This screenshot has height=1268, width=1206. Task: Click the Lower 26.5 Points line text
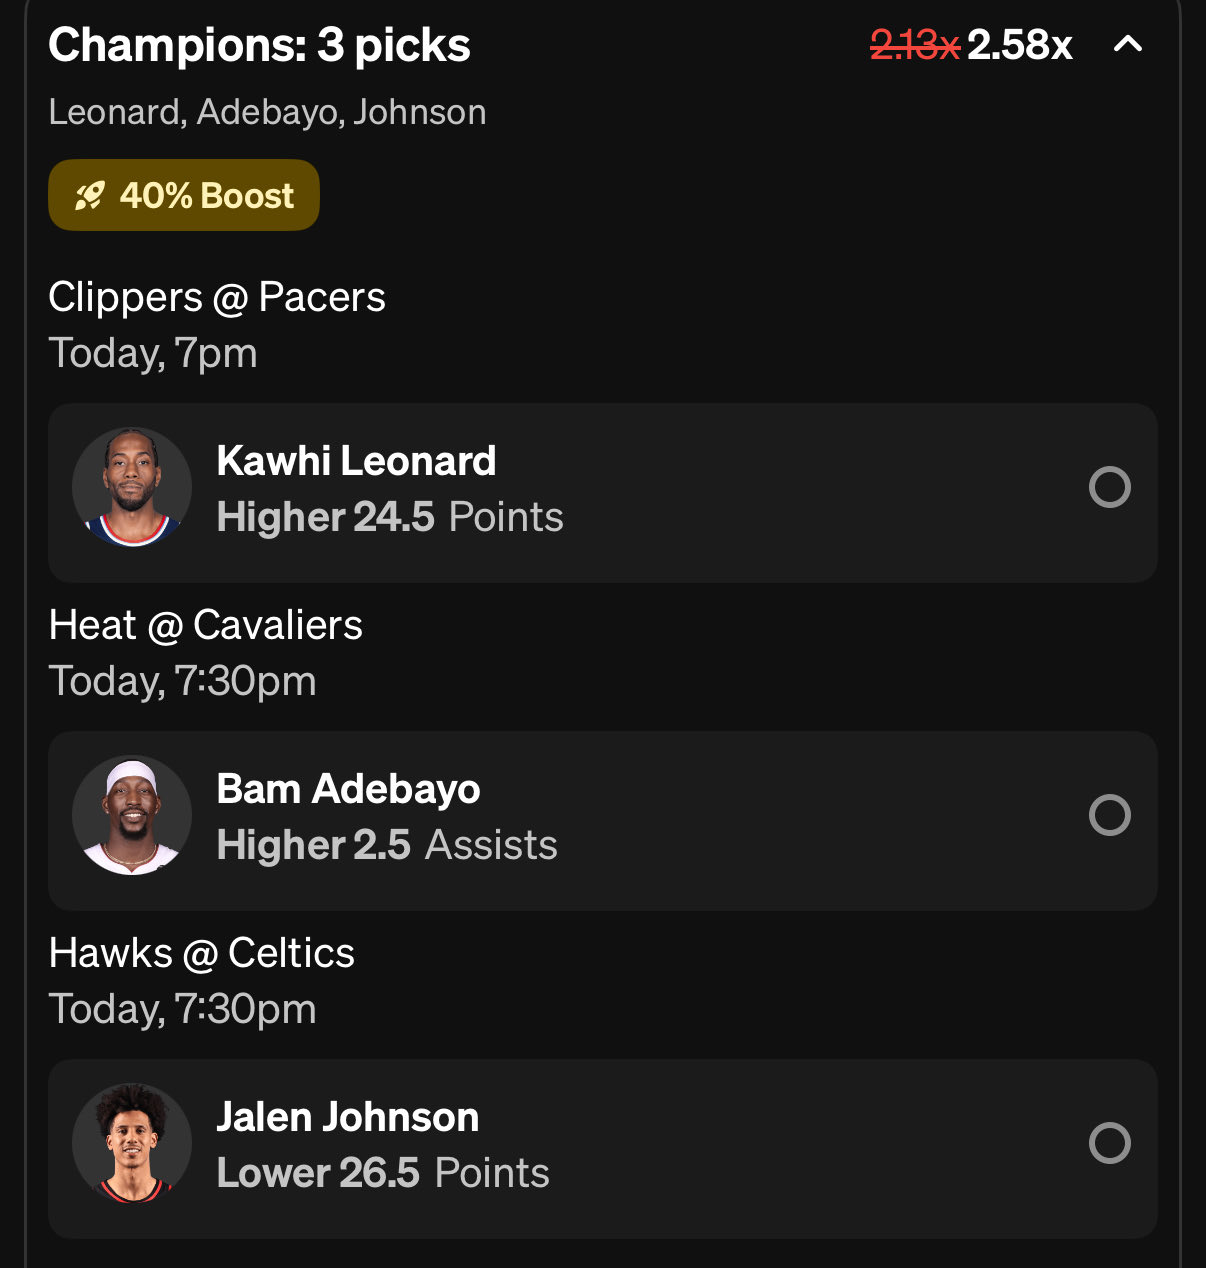(x=382, y=1173)
